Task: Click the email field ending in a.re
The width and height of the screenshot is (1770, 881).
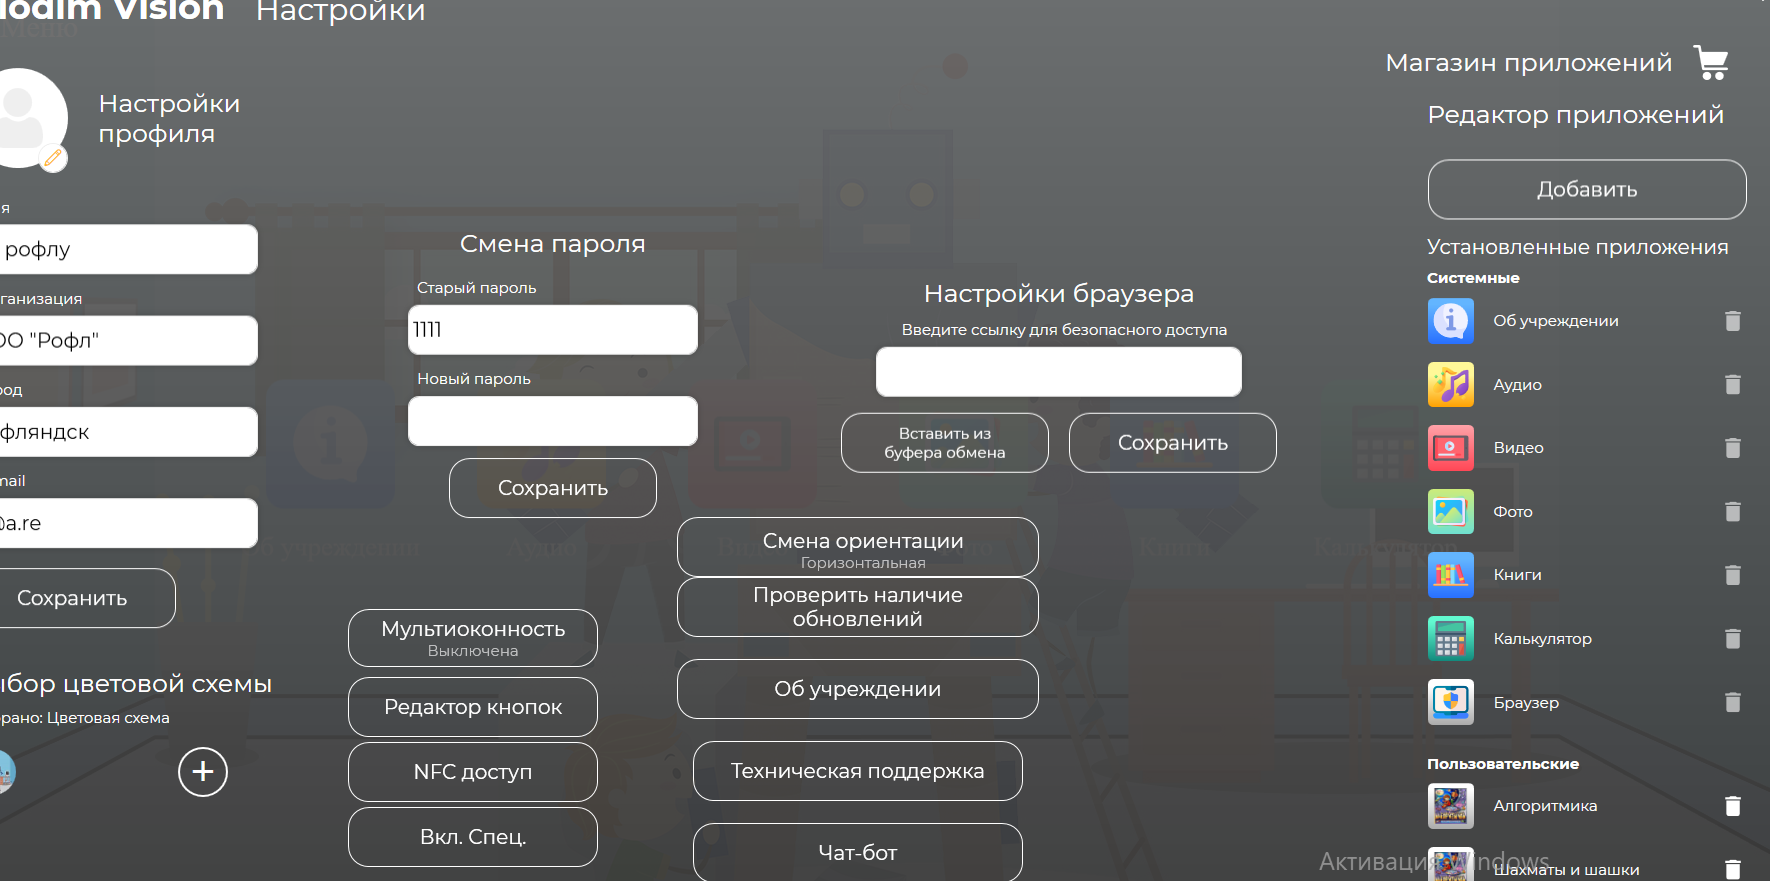Action: click(128, 523)
